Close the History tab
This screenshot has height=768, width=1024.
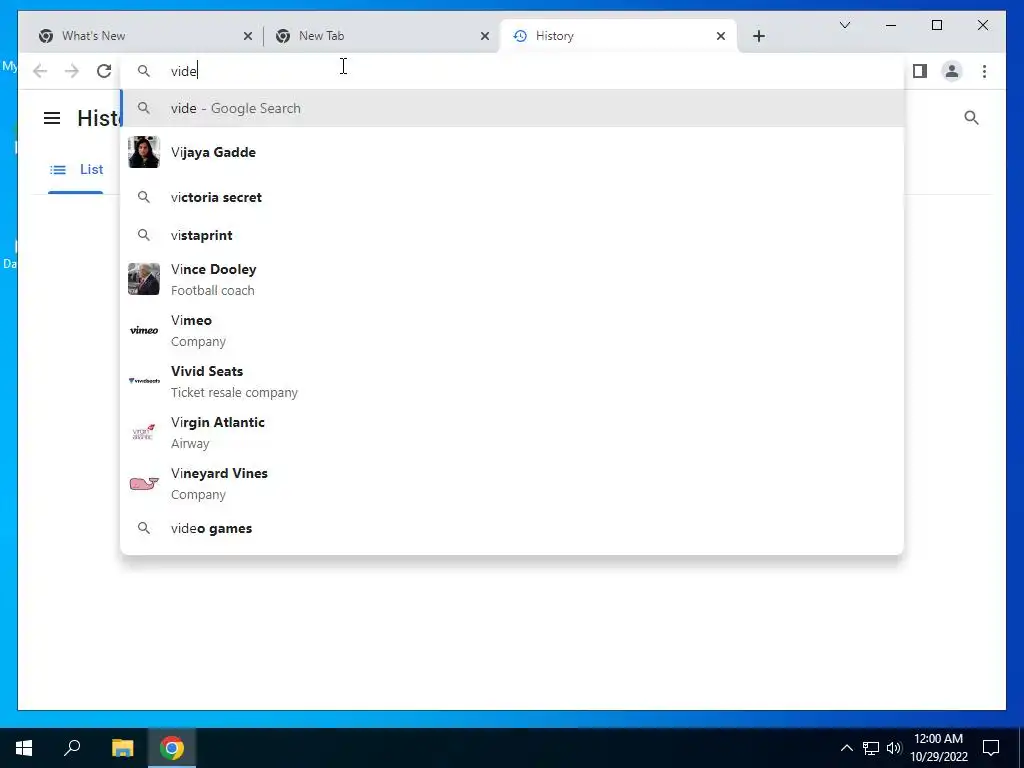[x=720, y=37]
